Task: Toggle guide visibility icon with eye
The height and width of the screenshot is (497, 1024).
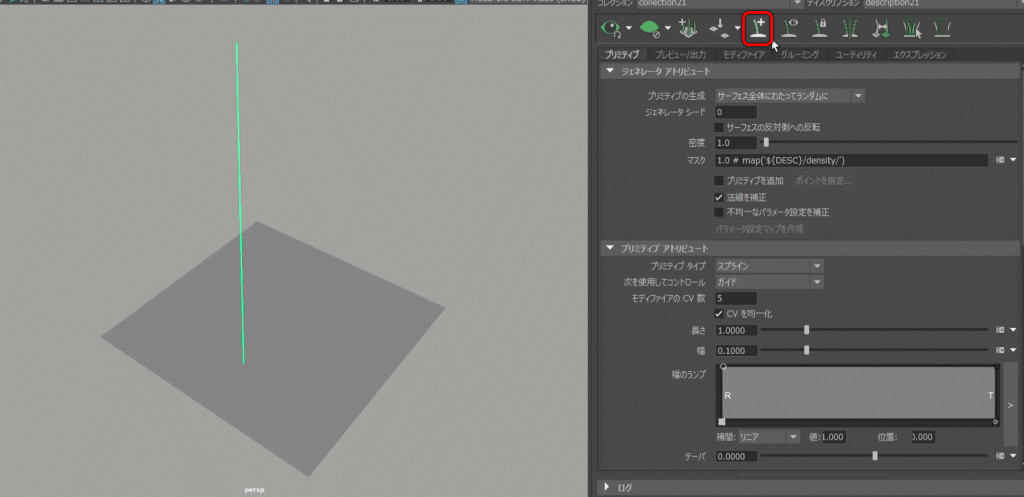Action: click(x=790, y=29)
